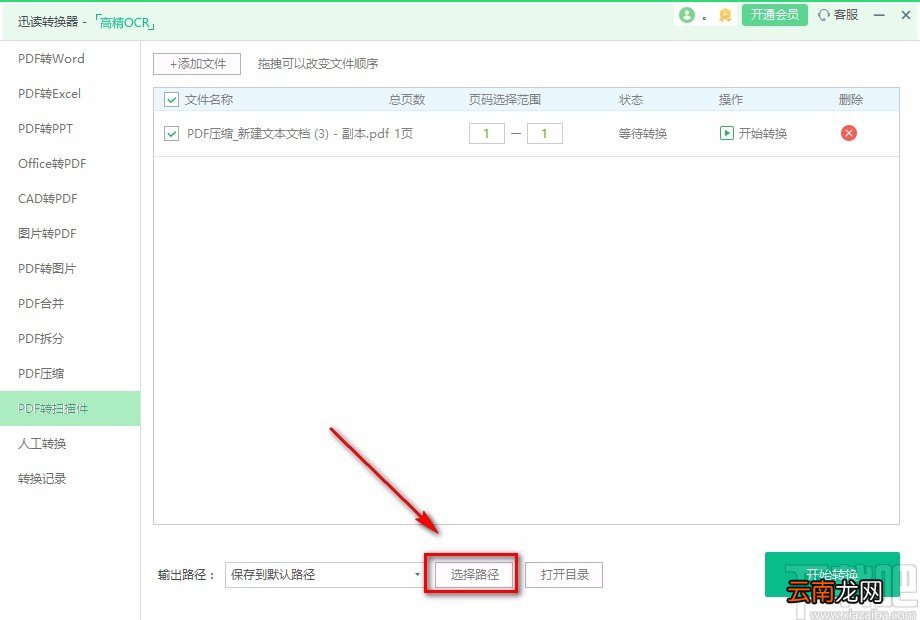Click the 页码选择范围 column header
This screenshot has width=920, height=620.
point(505,100)
